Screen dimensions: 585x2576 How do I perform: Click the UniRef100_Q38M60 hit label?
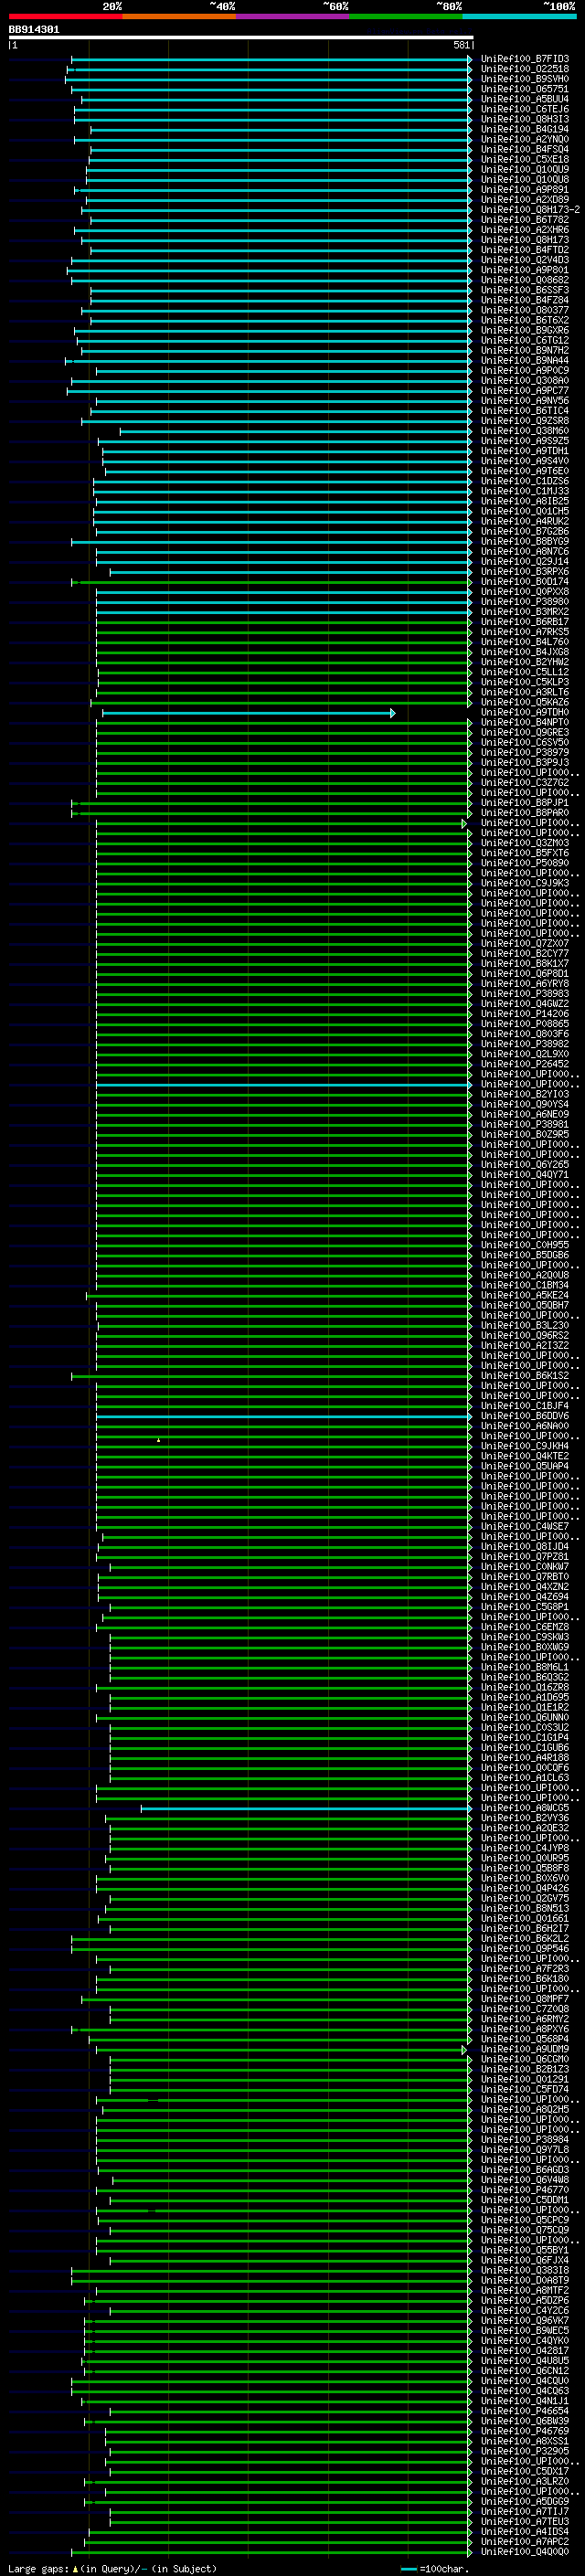tap(524, 432)
